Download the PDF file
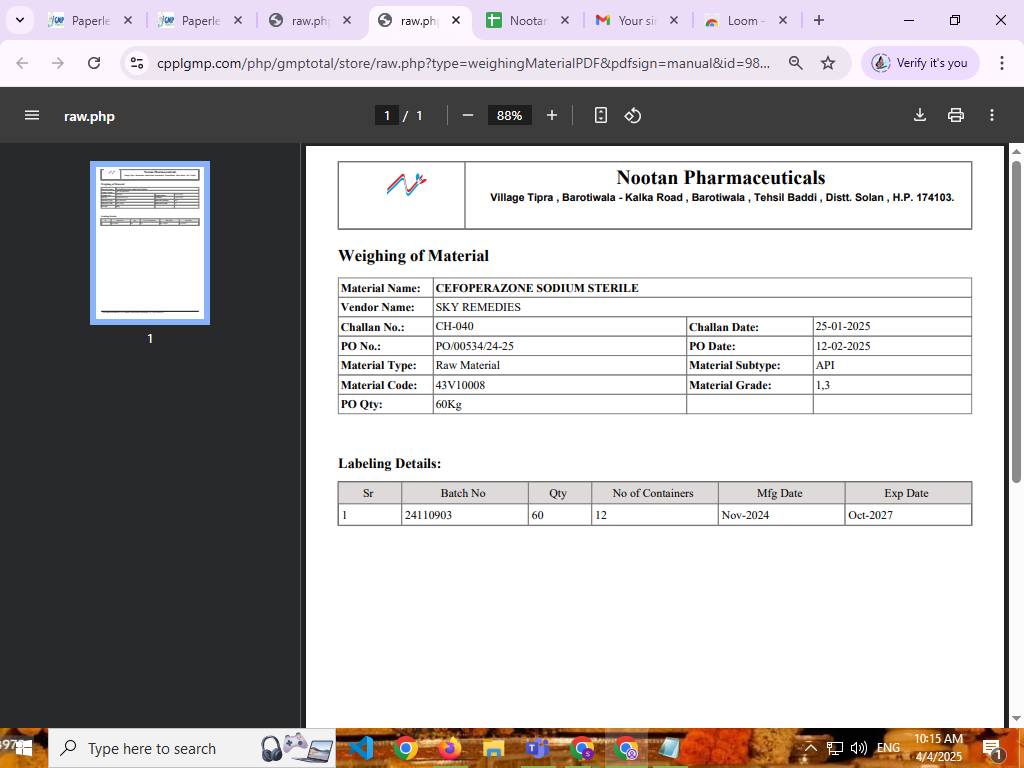This screenshot has width=1024, height=768. (x=920, y=115)
